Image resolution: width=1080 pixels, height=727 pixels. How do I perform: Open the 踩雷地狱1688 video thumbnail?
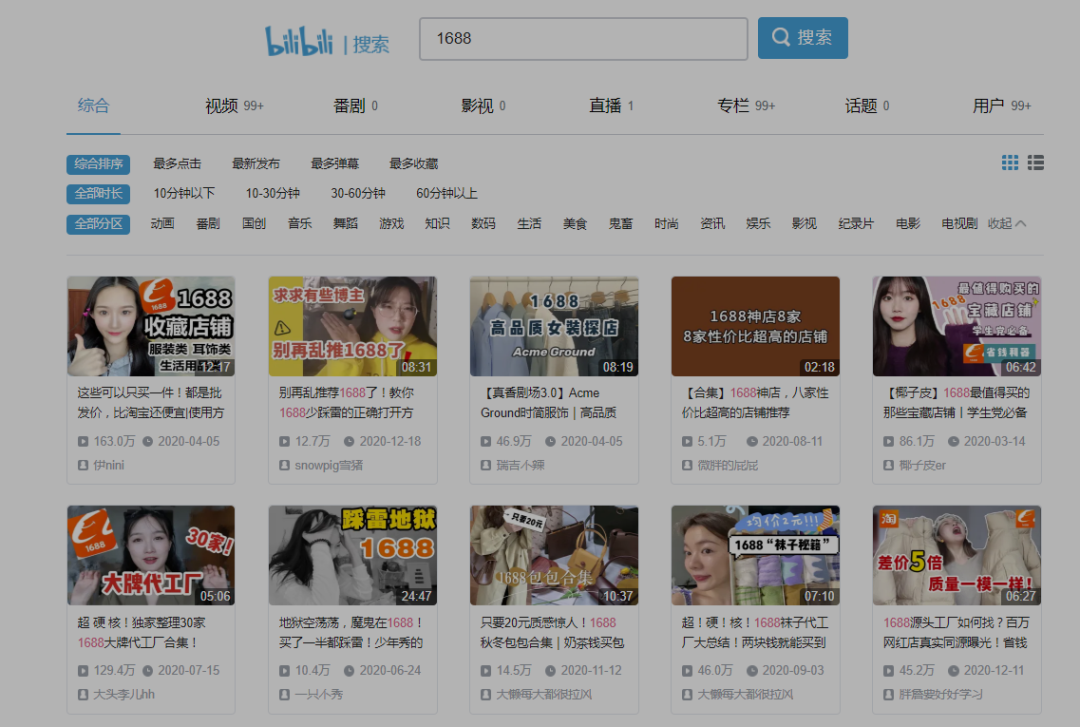tap(353, 555)
